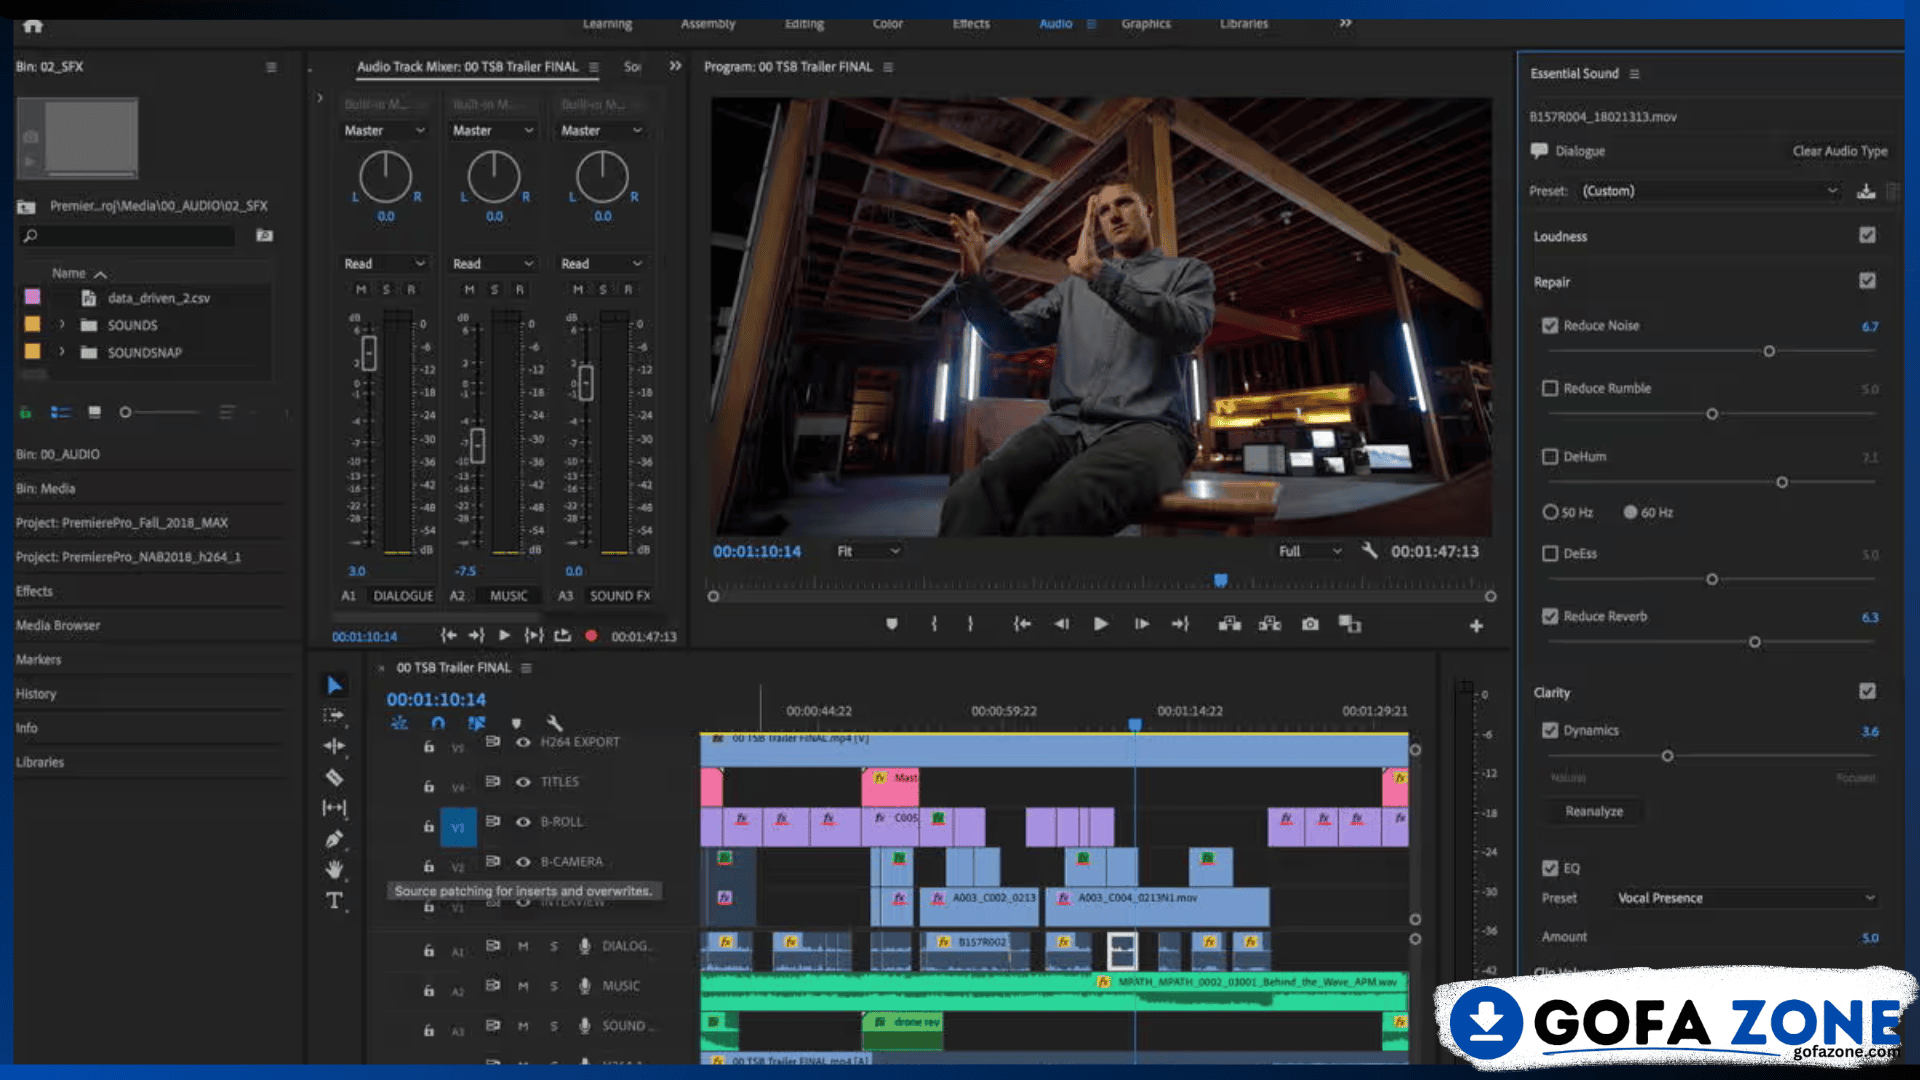Screen dimensions: 1920x1080
Task: Select the Track Select Forward tool
Action: 334,716
